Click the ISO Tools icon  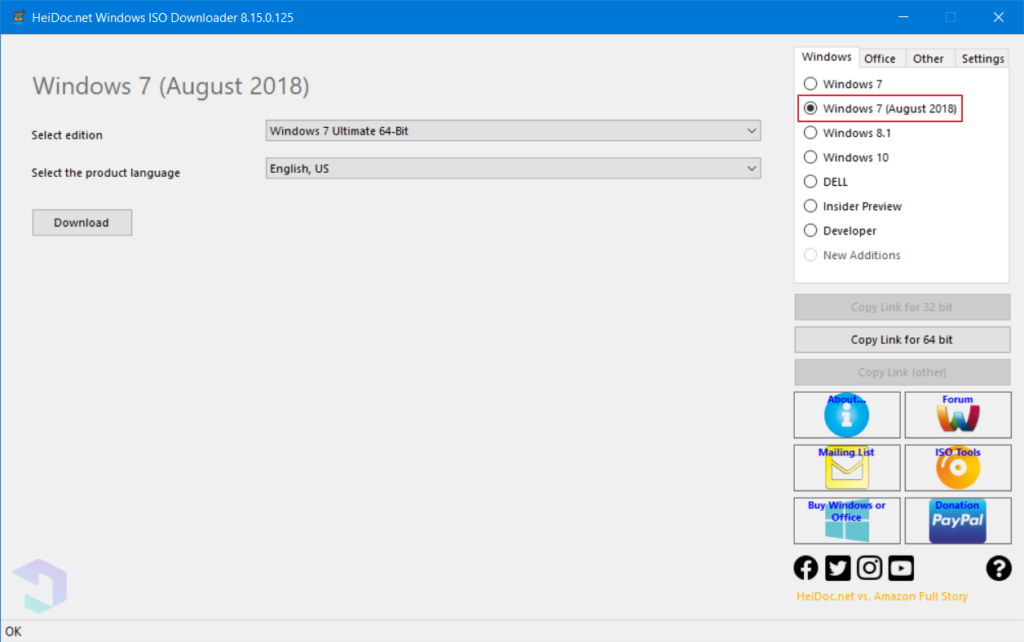tap(957, 468)
